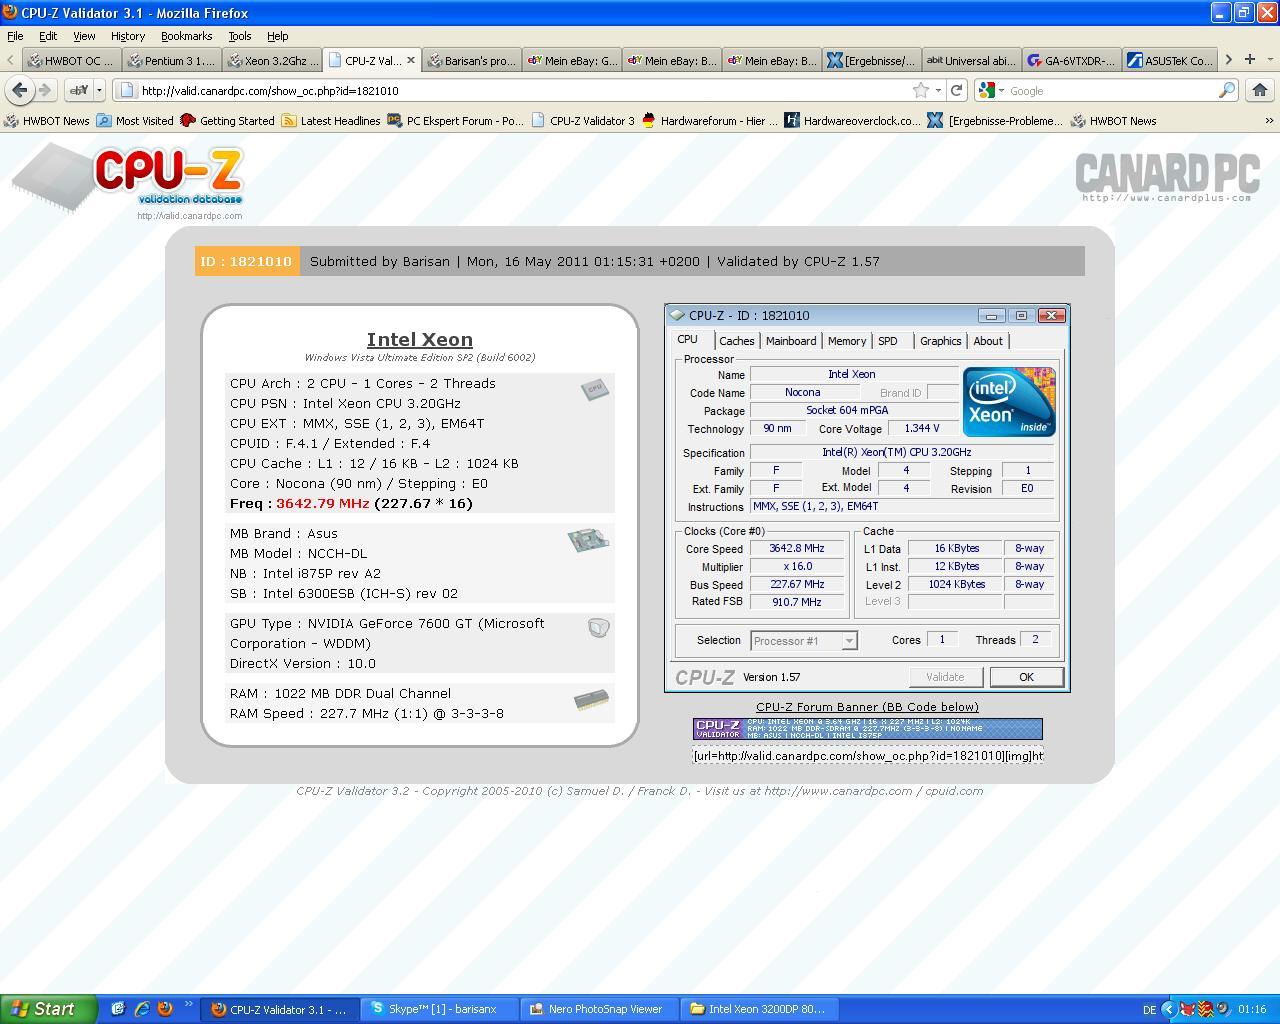Switch to the Xeon 3.2Ghz browser tab

(272, 60)
